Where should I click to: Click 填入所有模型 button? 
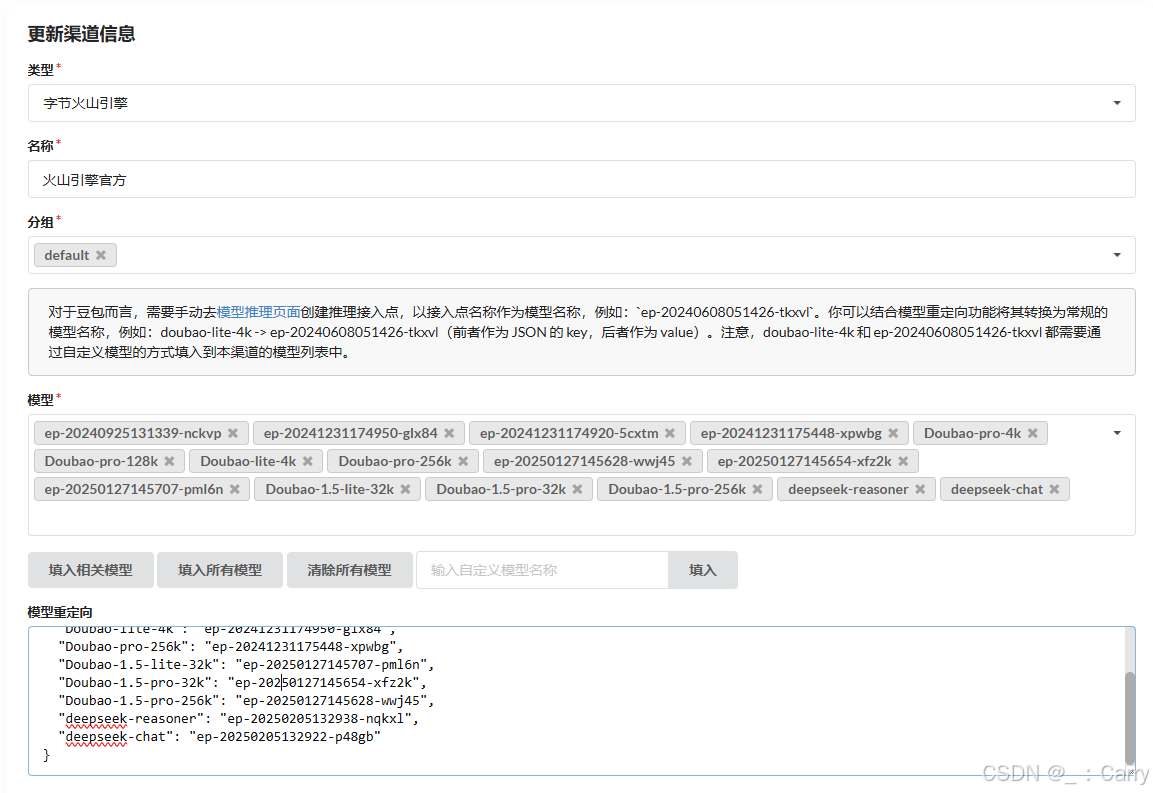(x=220, y=570)
